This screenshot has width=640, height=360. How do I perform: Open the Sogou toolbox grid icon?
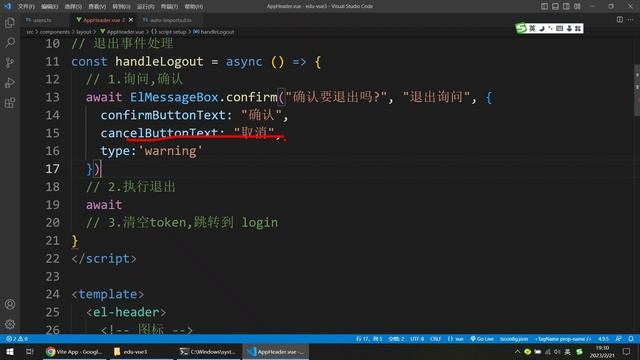(578, 28)
